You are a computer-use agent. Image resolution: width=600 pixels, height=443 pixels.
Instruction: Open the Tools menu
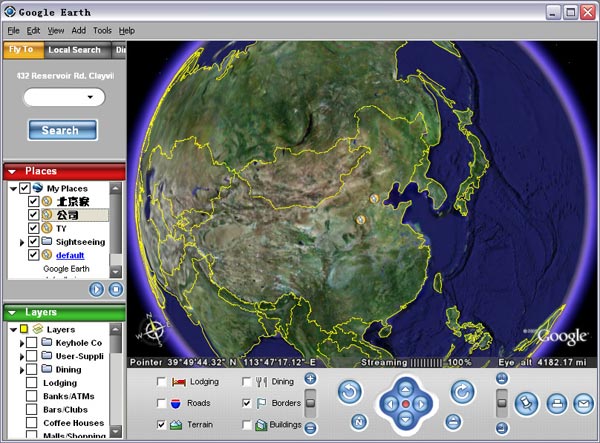pyautogui.click(x=102, y=31)
